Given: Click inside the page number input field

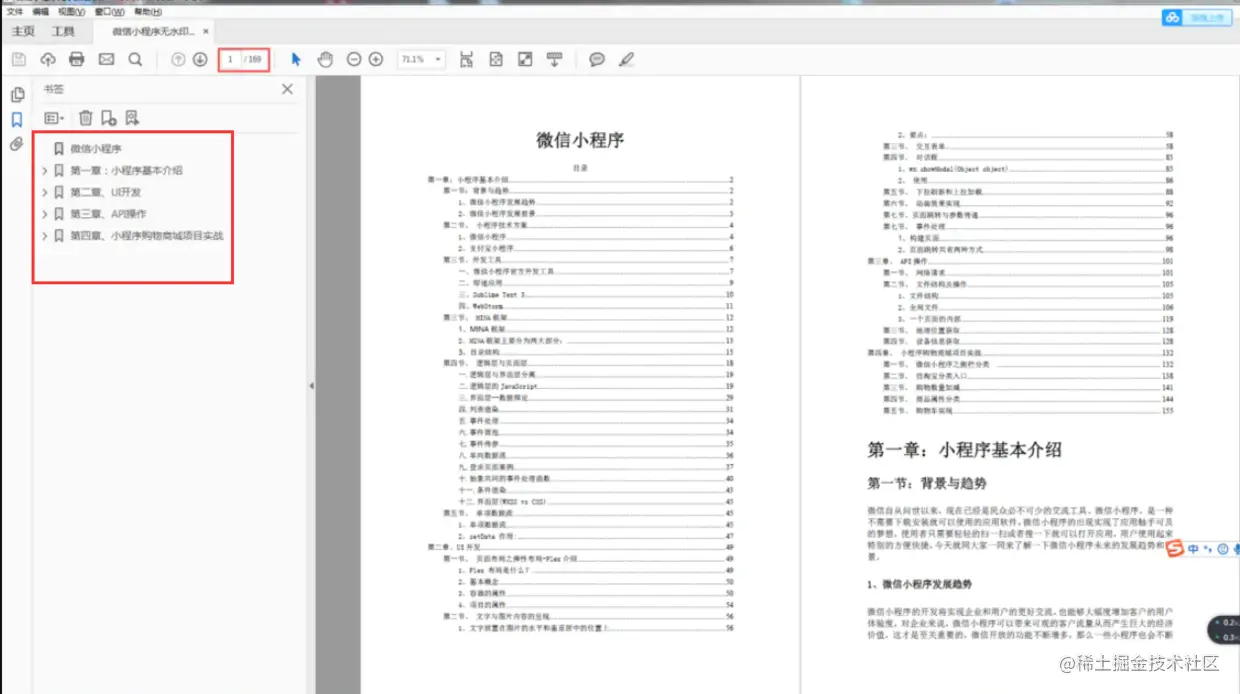Looking at the screenshot, I should click(x=231, y=59).
